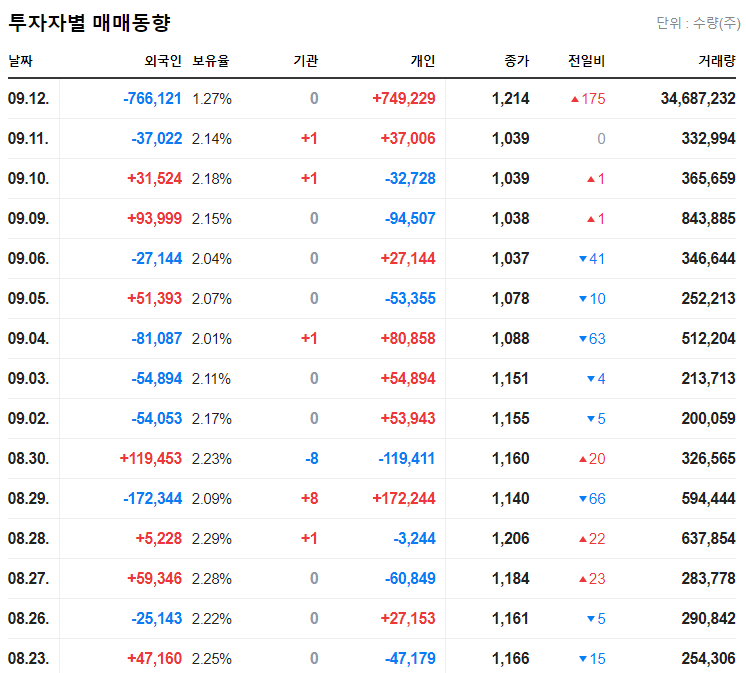Click individual value +80,858
746x673 pixels.
[408, 338]
